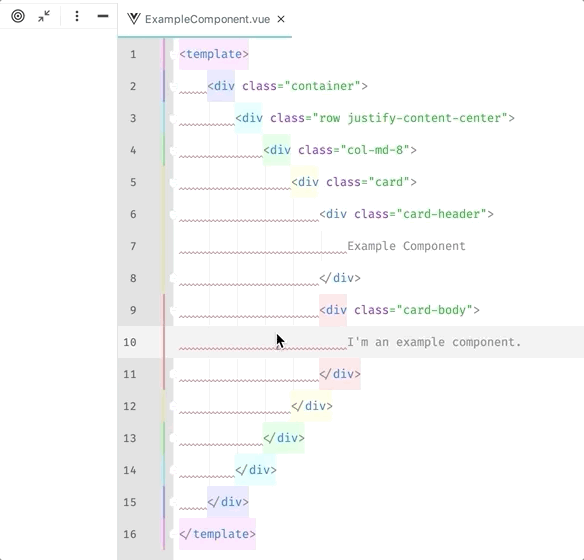The height and width of the screenshot is (560, 584).
Task: Click the <div tag on line 2
Action: click(221, 86)
